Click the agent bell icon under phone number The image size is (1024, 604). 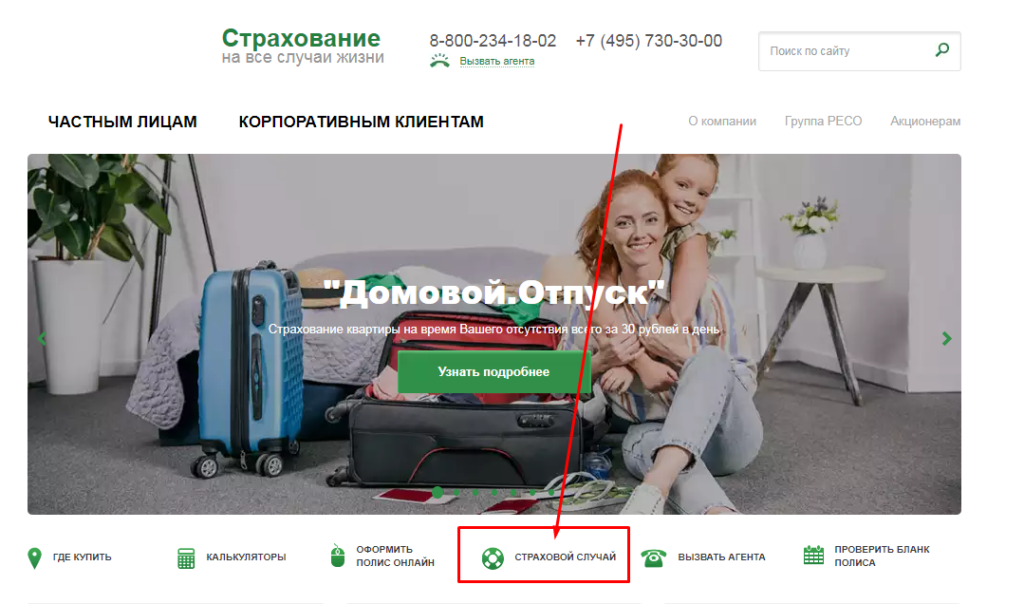(x=440, y=61)
